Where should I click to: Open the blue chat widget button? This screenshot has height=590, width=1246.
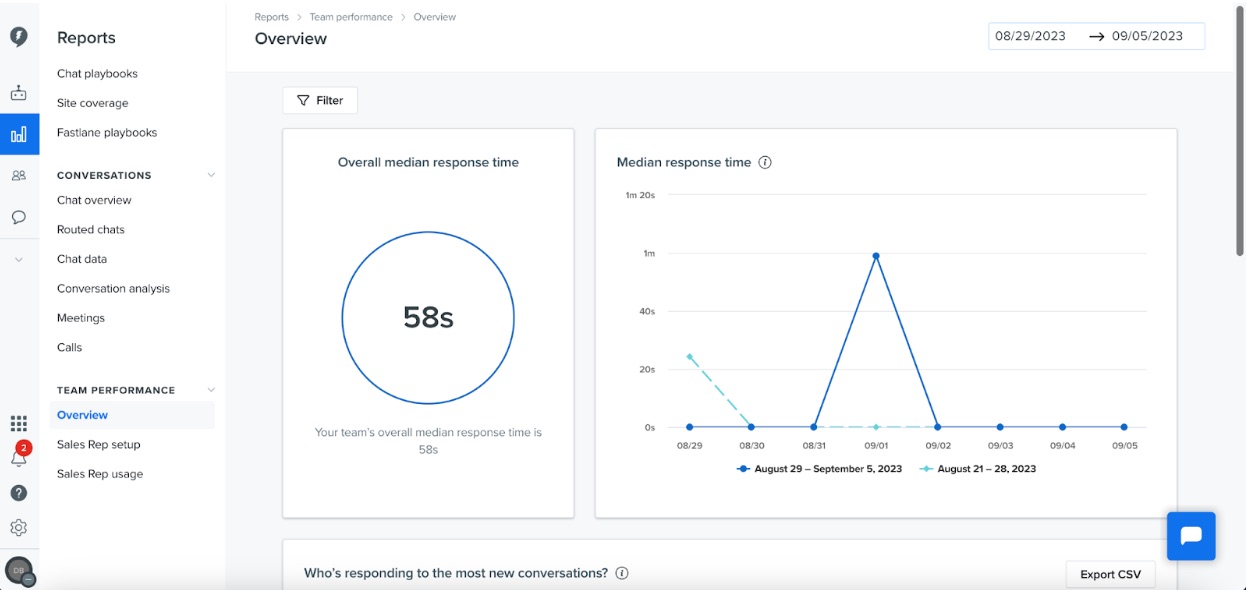[1191, 536]
